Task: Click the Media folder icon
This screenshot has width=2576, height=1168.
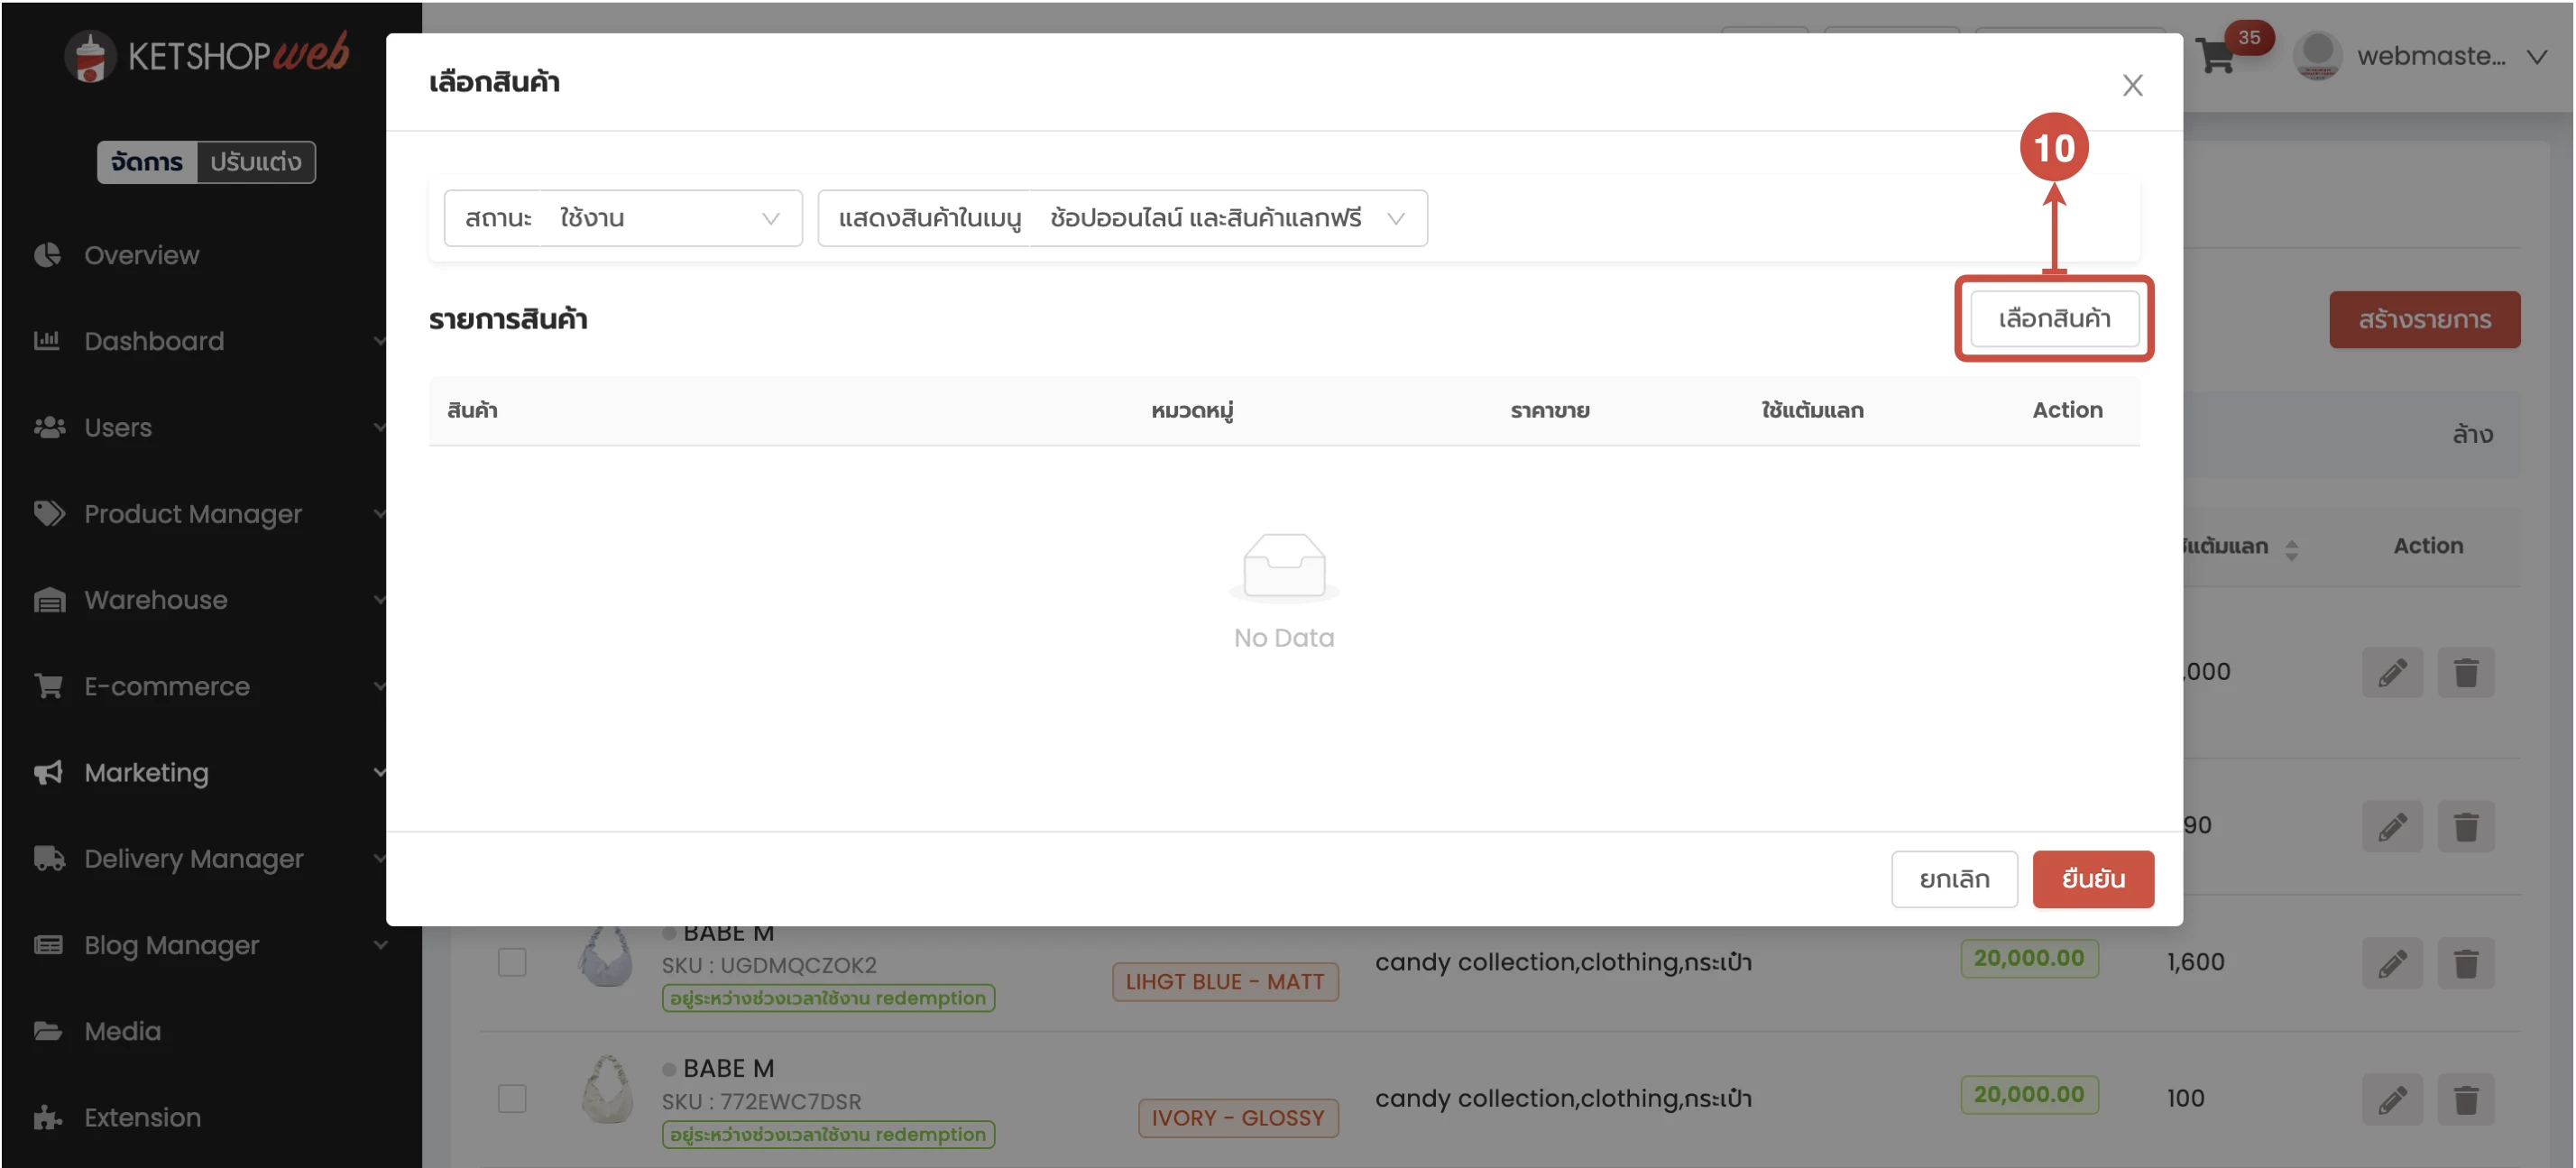Action: [x=48, y=1030]
